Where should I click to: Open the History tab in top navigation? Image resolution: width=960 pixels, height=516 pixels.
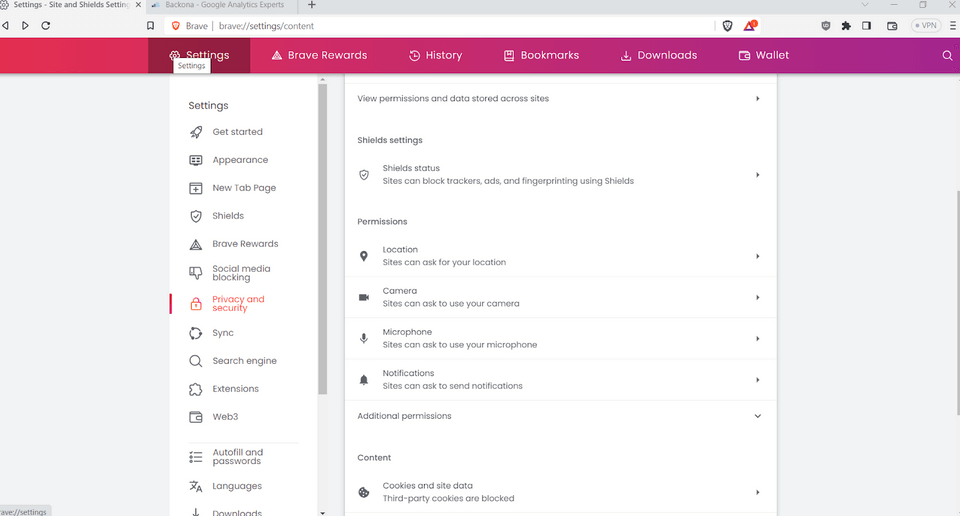pos(435,56)
